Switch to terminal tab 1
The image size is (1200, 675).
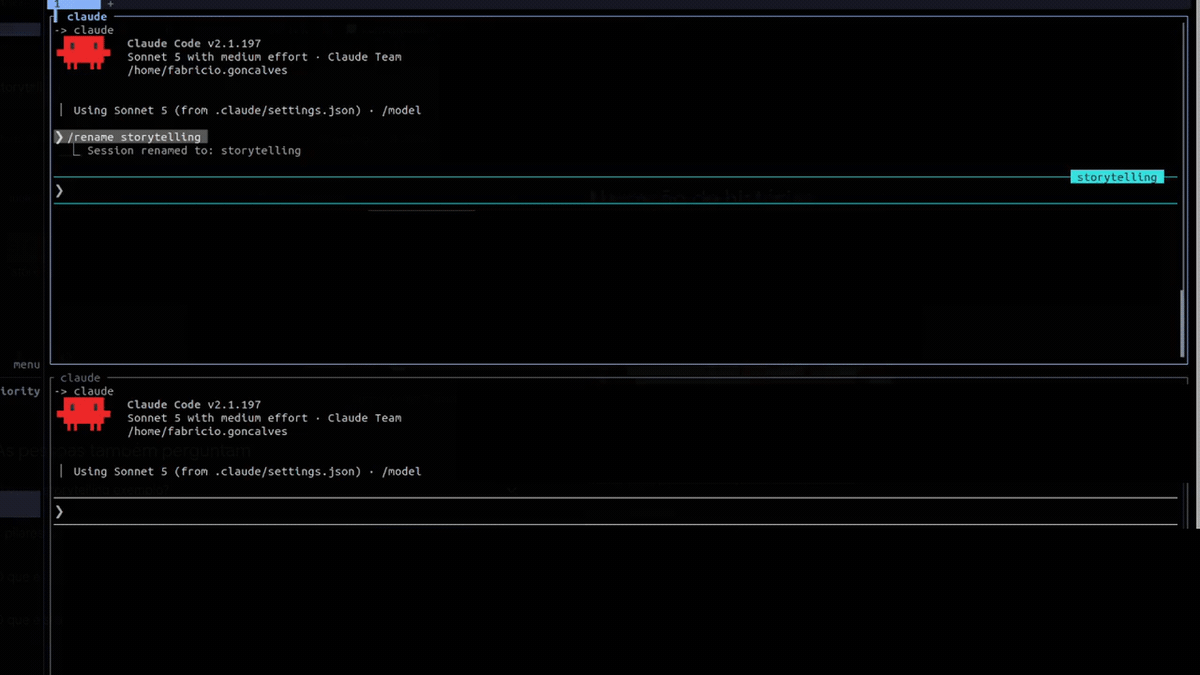pos(74,4)
